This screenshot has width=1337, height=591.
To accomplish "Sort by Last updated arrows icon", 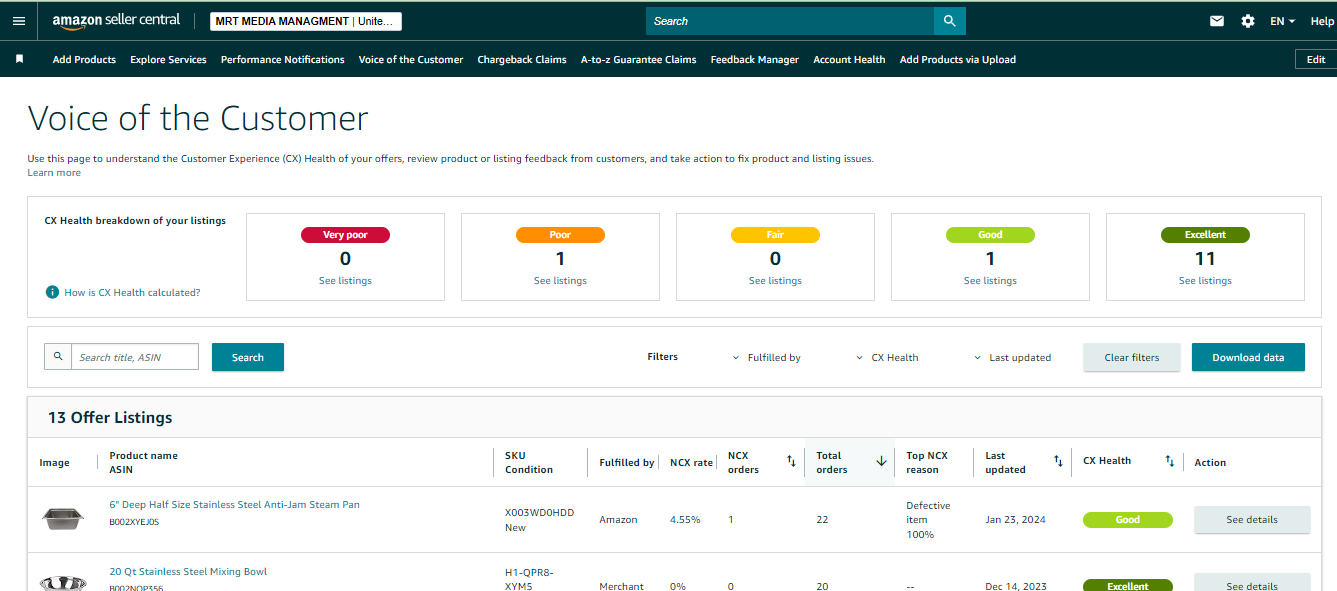I will pos(1058,461).
